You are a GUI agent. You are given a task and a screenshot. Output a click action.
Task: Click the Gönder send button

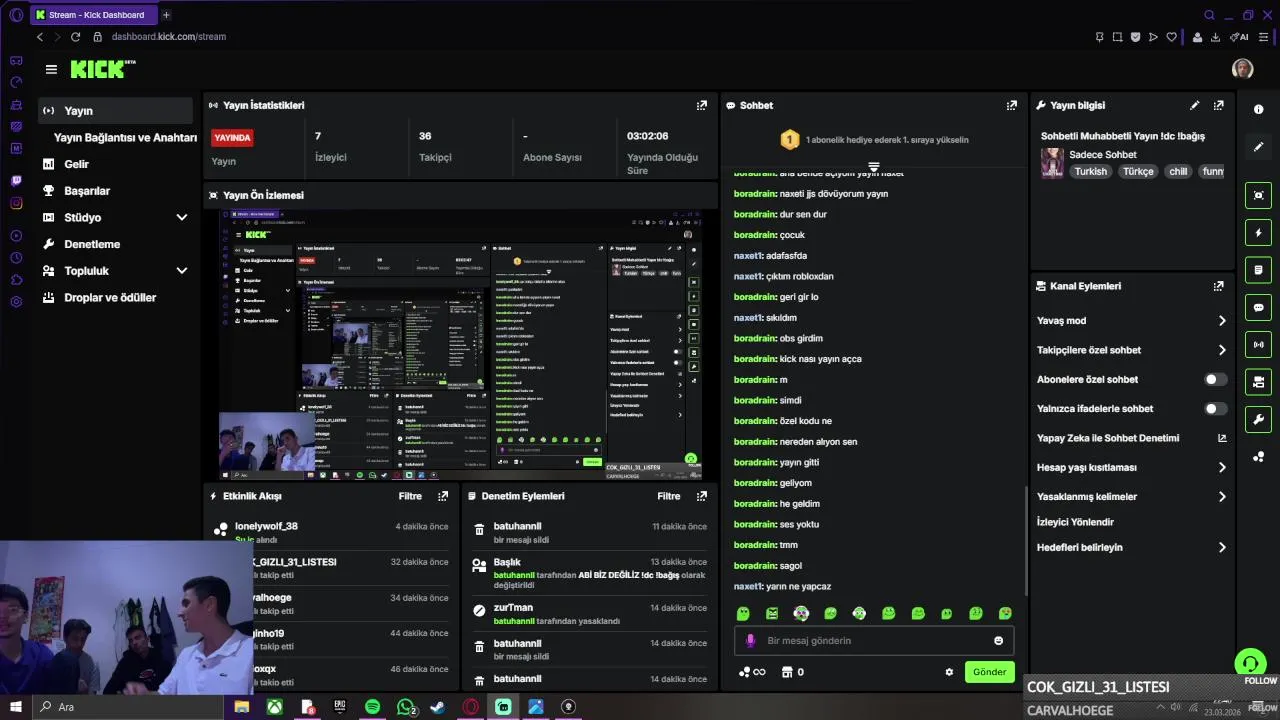point(989,672)
